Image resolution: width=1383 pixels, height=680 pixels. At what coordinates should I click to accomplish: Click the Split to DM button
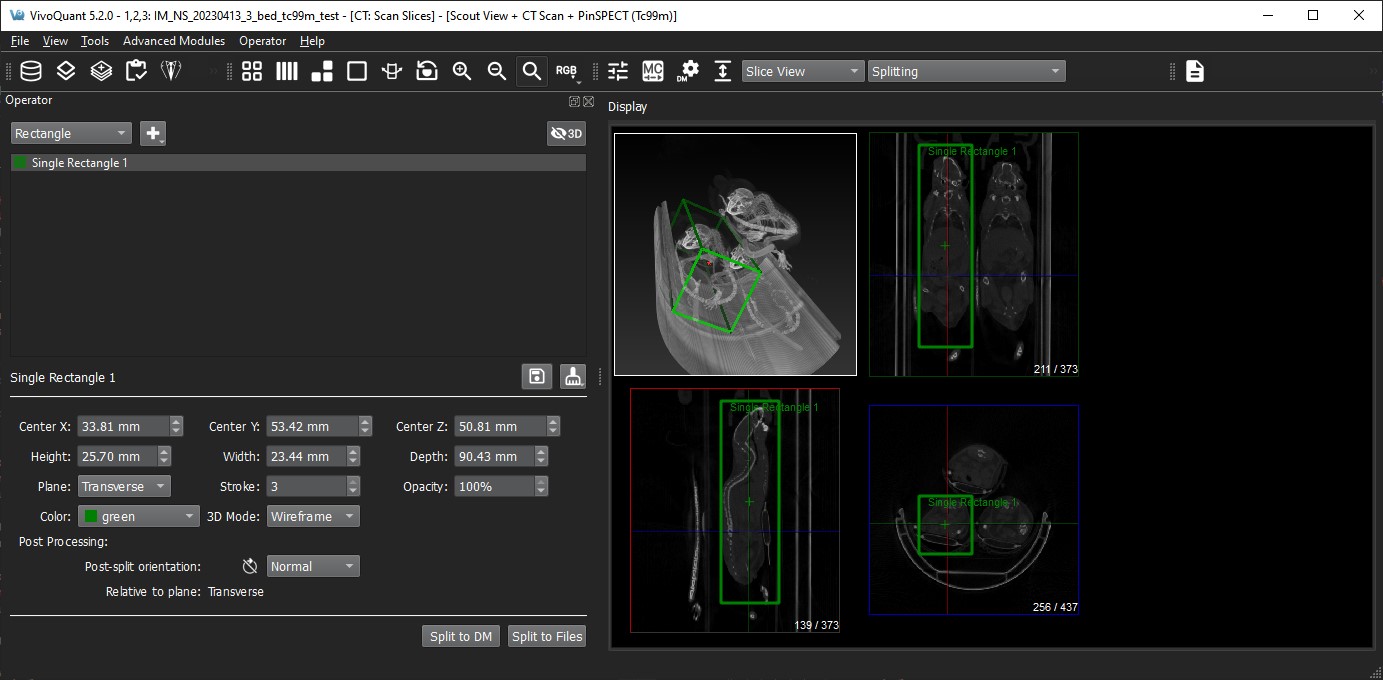tap(461, 636)
